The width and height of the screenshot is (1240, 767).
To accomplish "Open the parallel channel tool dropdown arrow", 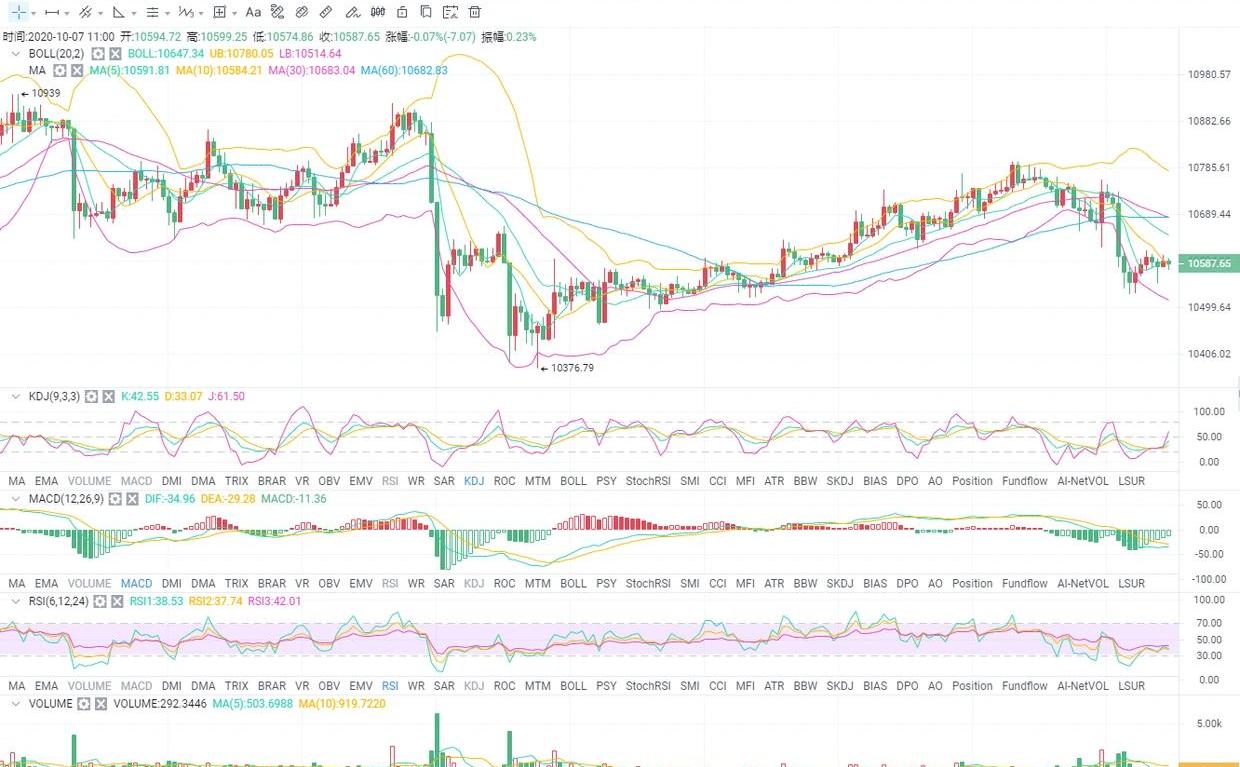I will [x=100, y=13].
